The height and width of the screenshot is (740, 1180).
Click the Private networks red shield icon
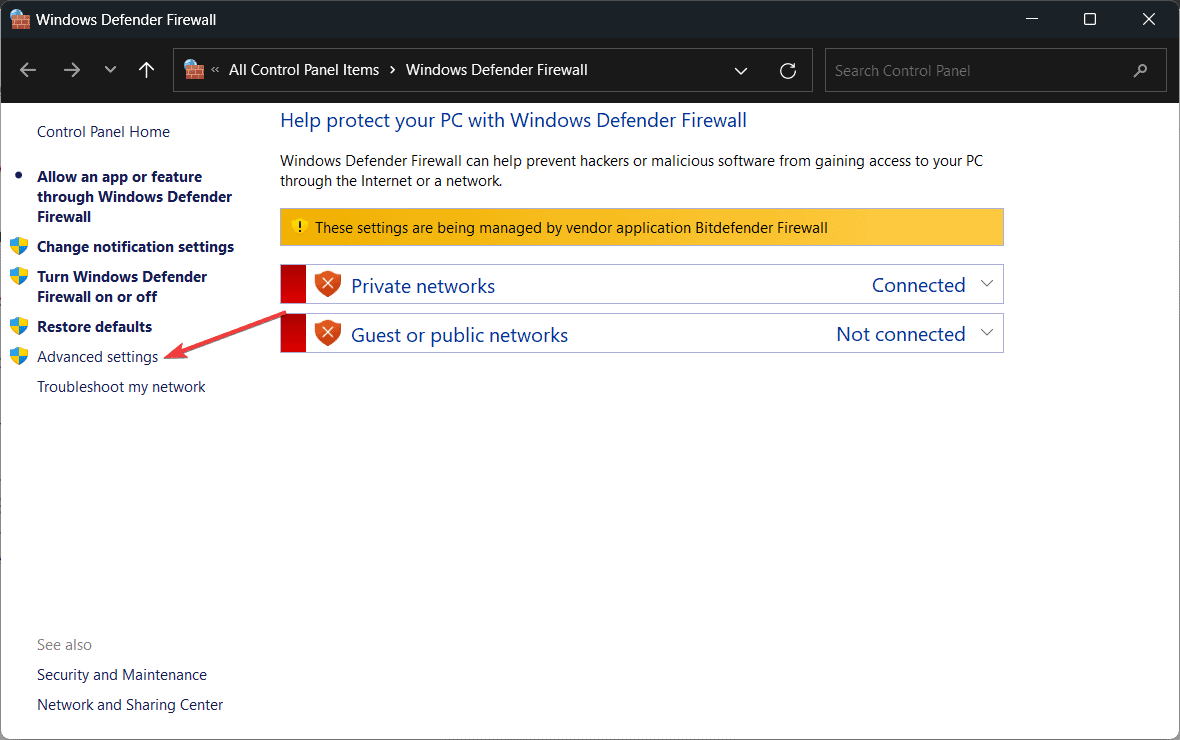click(328, 285)
